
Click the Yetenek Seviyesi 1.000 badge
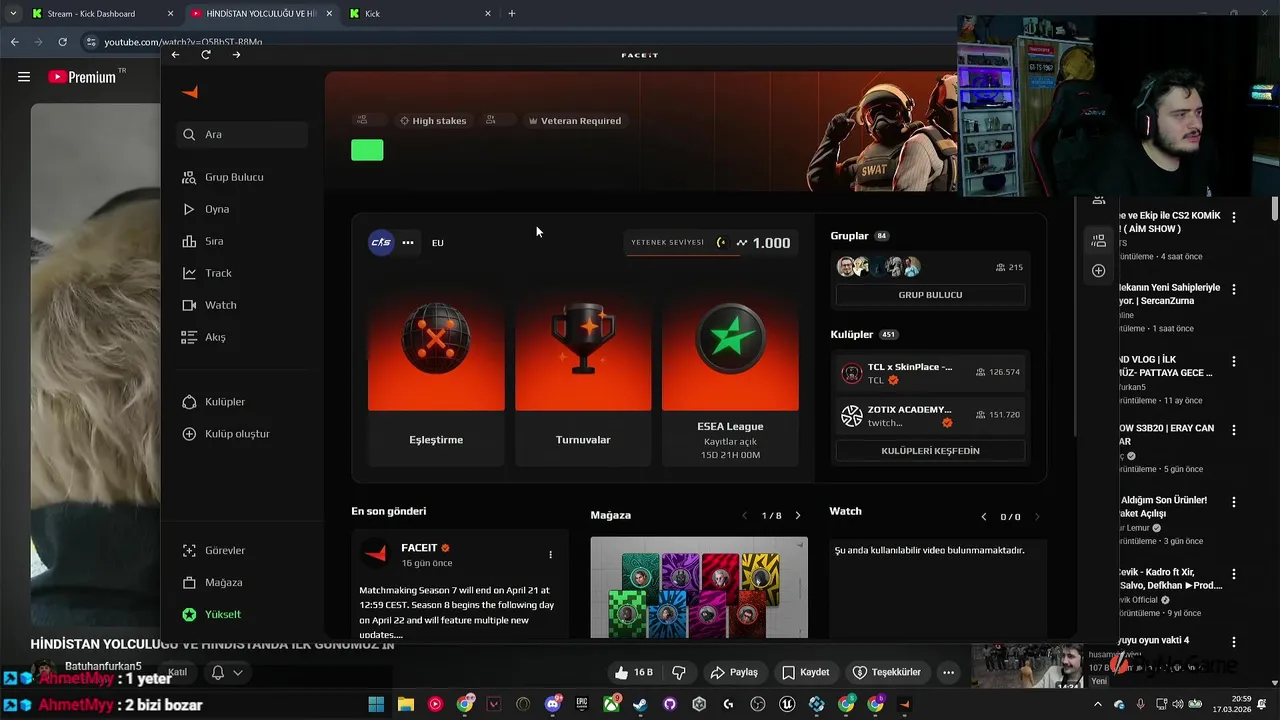pos(711,242)
